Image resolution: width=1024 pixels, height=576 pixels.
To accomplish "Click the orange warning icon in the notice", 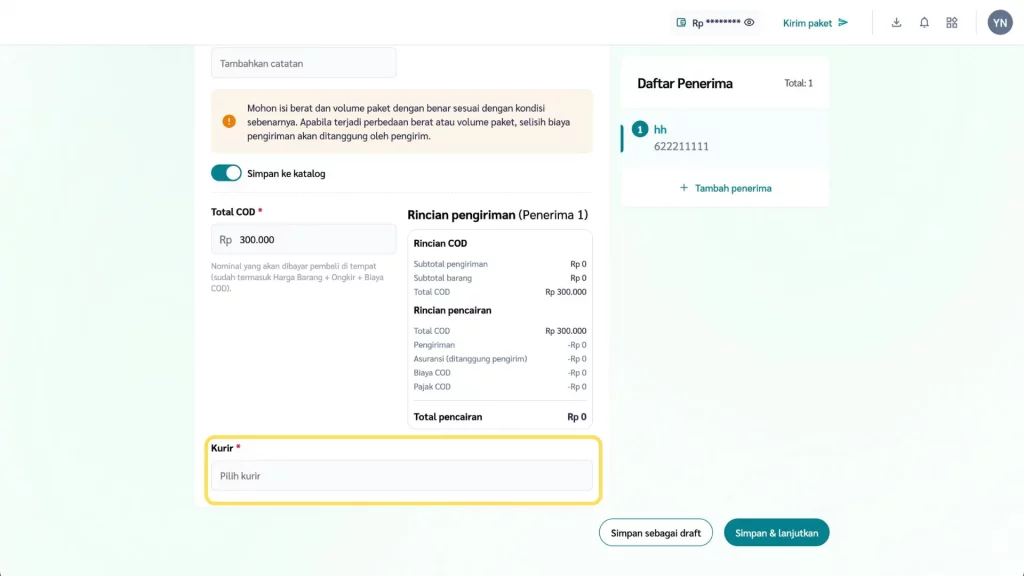I will click(x=229, y=122).
